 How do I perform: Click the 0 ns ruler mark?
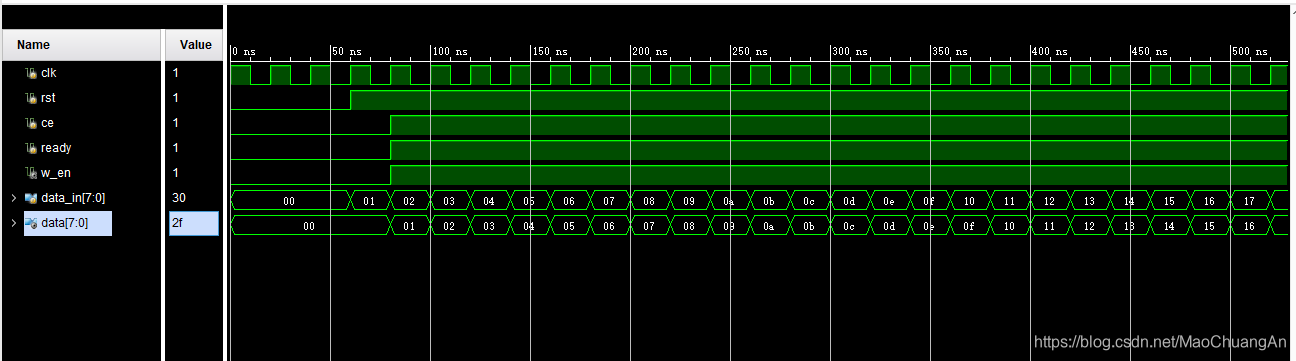(x=244, y=51)
